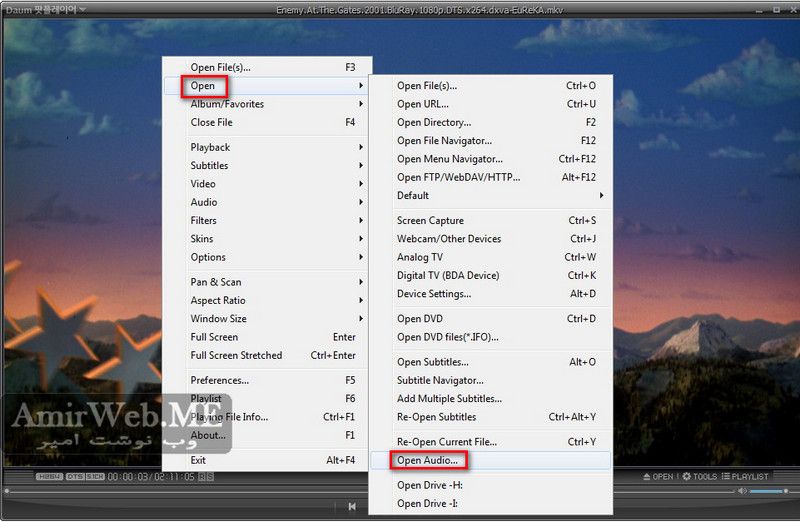Click Exit in the context menu
800x522 pixels.
(x=198, y=460)
